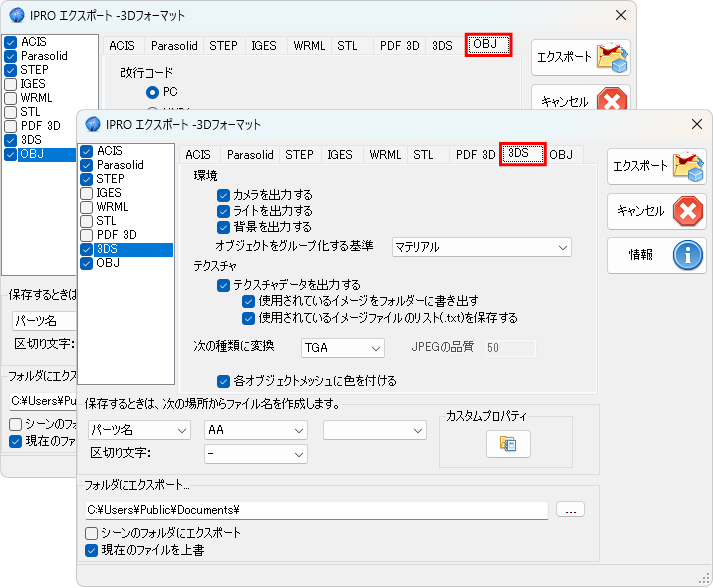Viewport: 713px width, 588px height.
Task: Check the IGES checkbox in the front window's format list
Action: pyautogui.click(x=86, y=193)
